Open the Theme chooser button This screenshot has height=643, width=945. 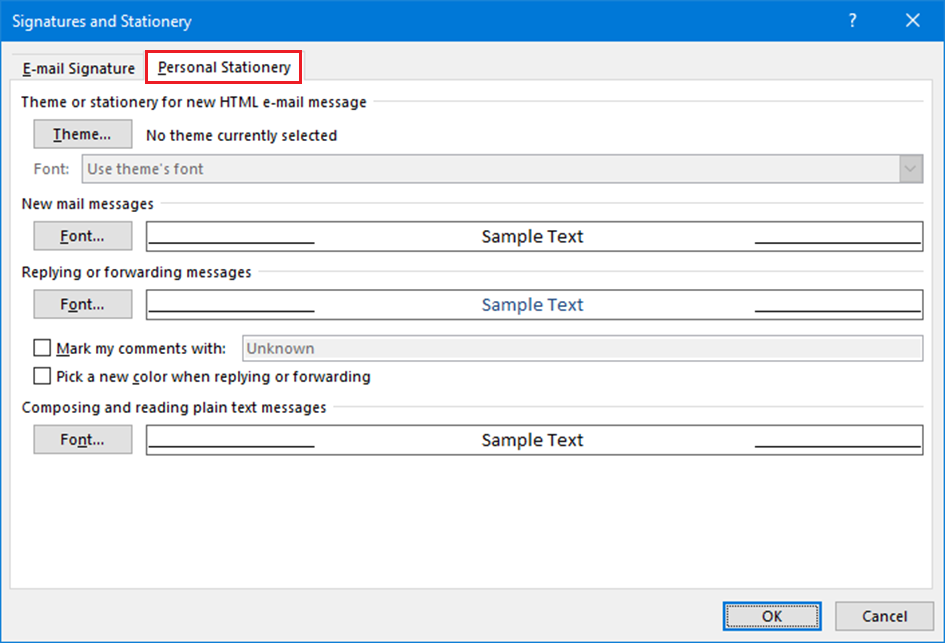click(x=83, y=135)
